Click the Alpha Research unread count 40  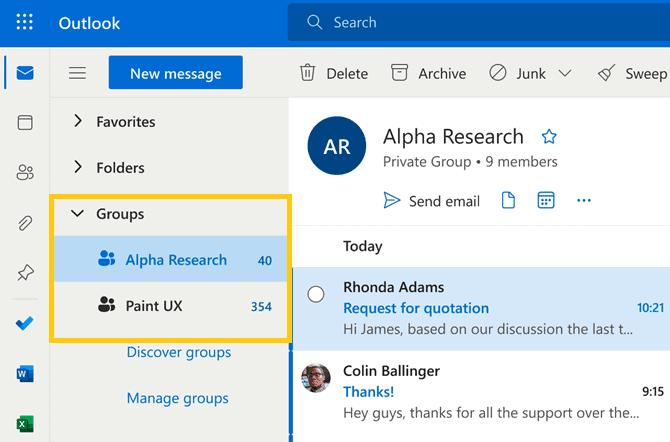pos(265,260)
